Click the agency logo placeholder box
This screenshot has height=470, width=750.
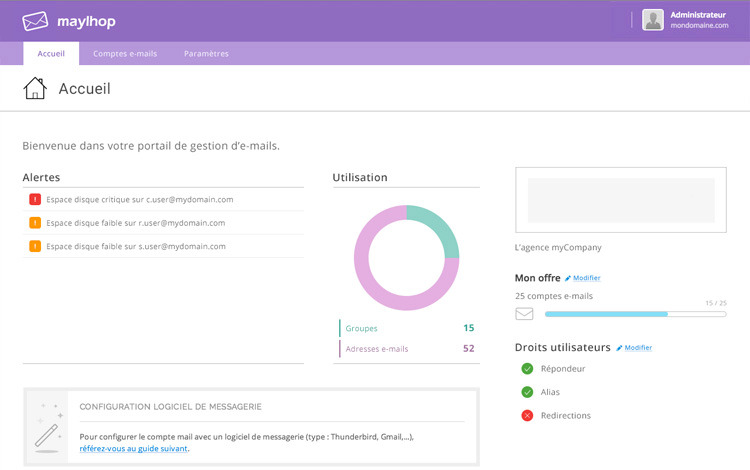click(621, 200)
